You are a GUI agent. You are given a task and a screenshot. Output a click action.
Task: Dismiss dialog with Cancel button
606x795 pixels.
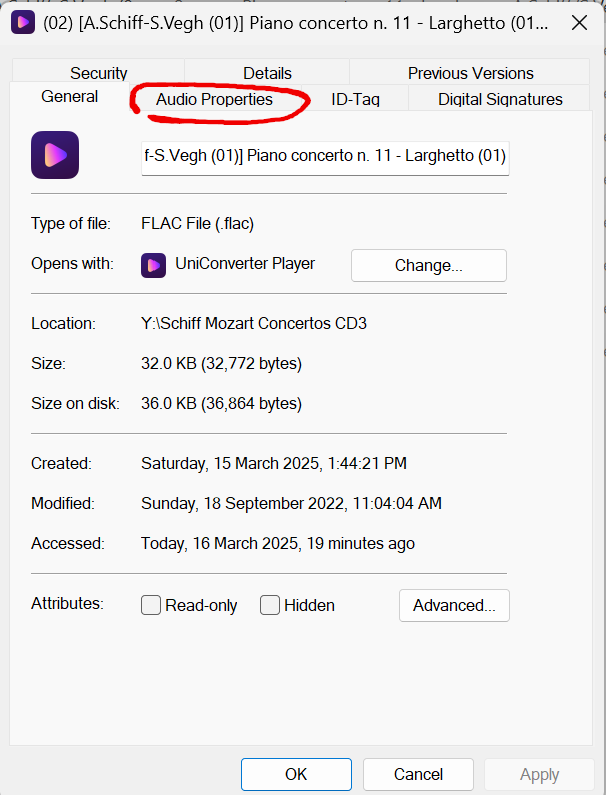(x=418, y=774)
